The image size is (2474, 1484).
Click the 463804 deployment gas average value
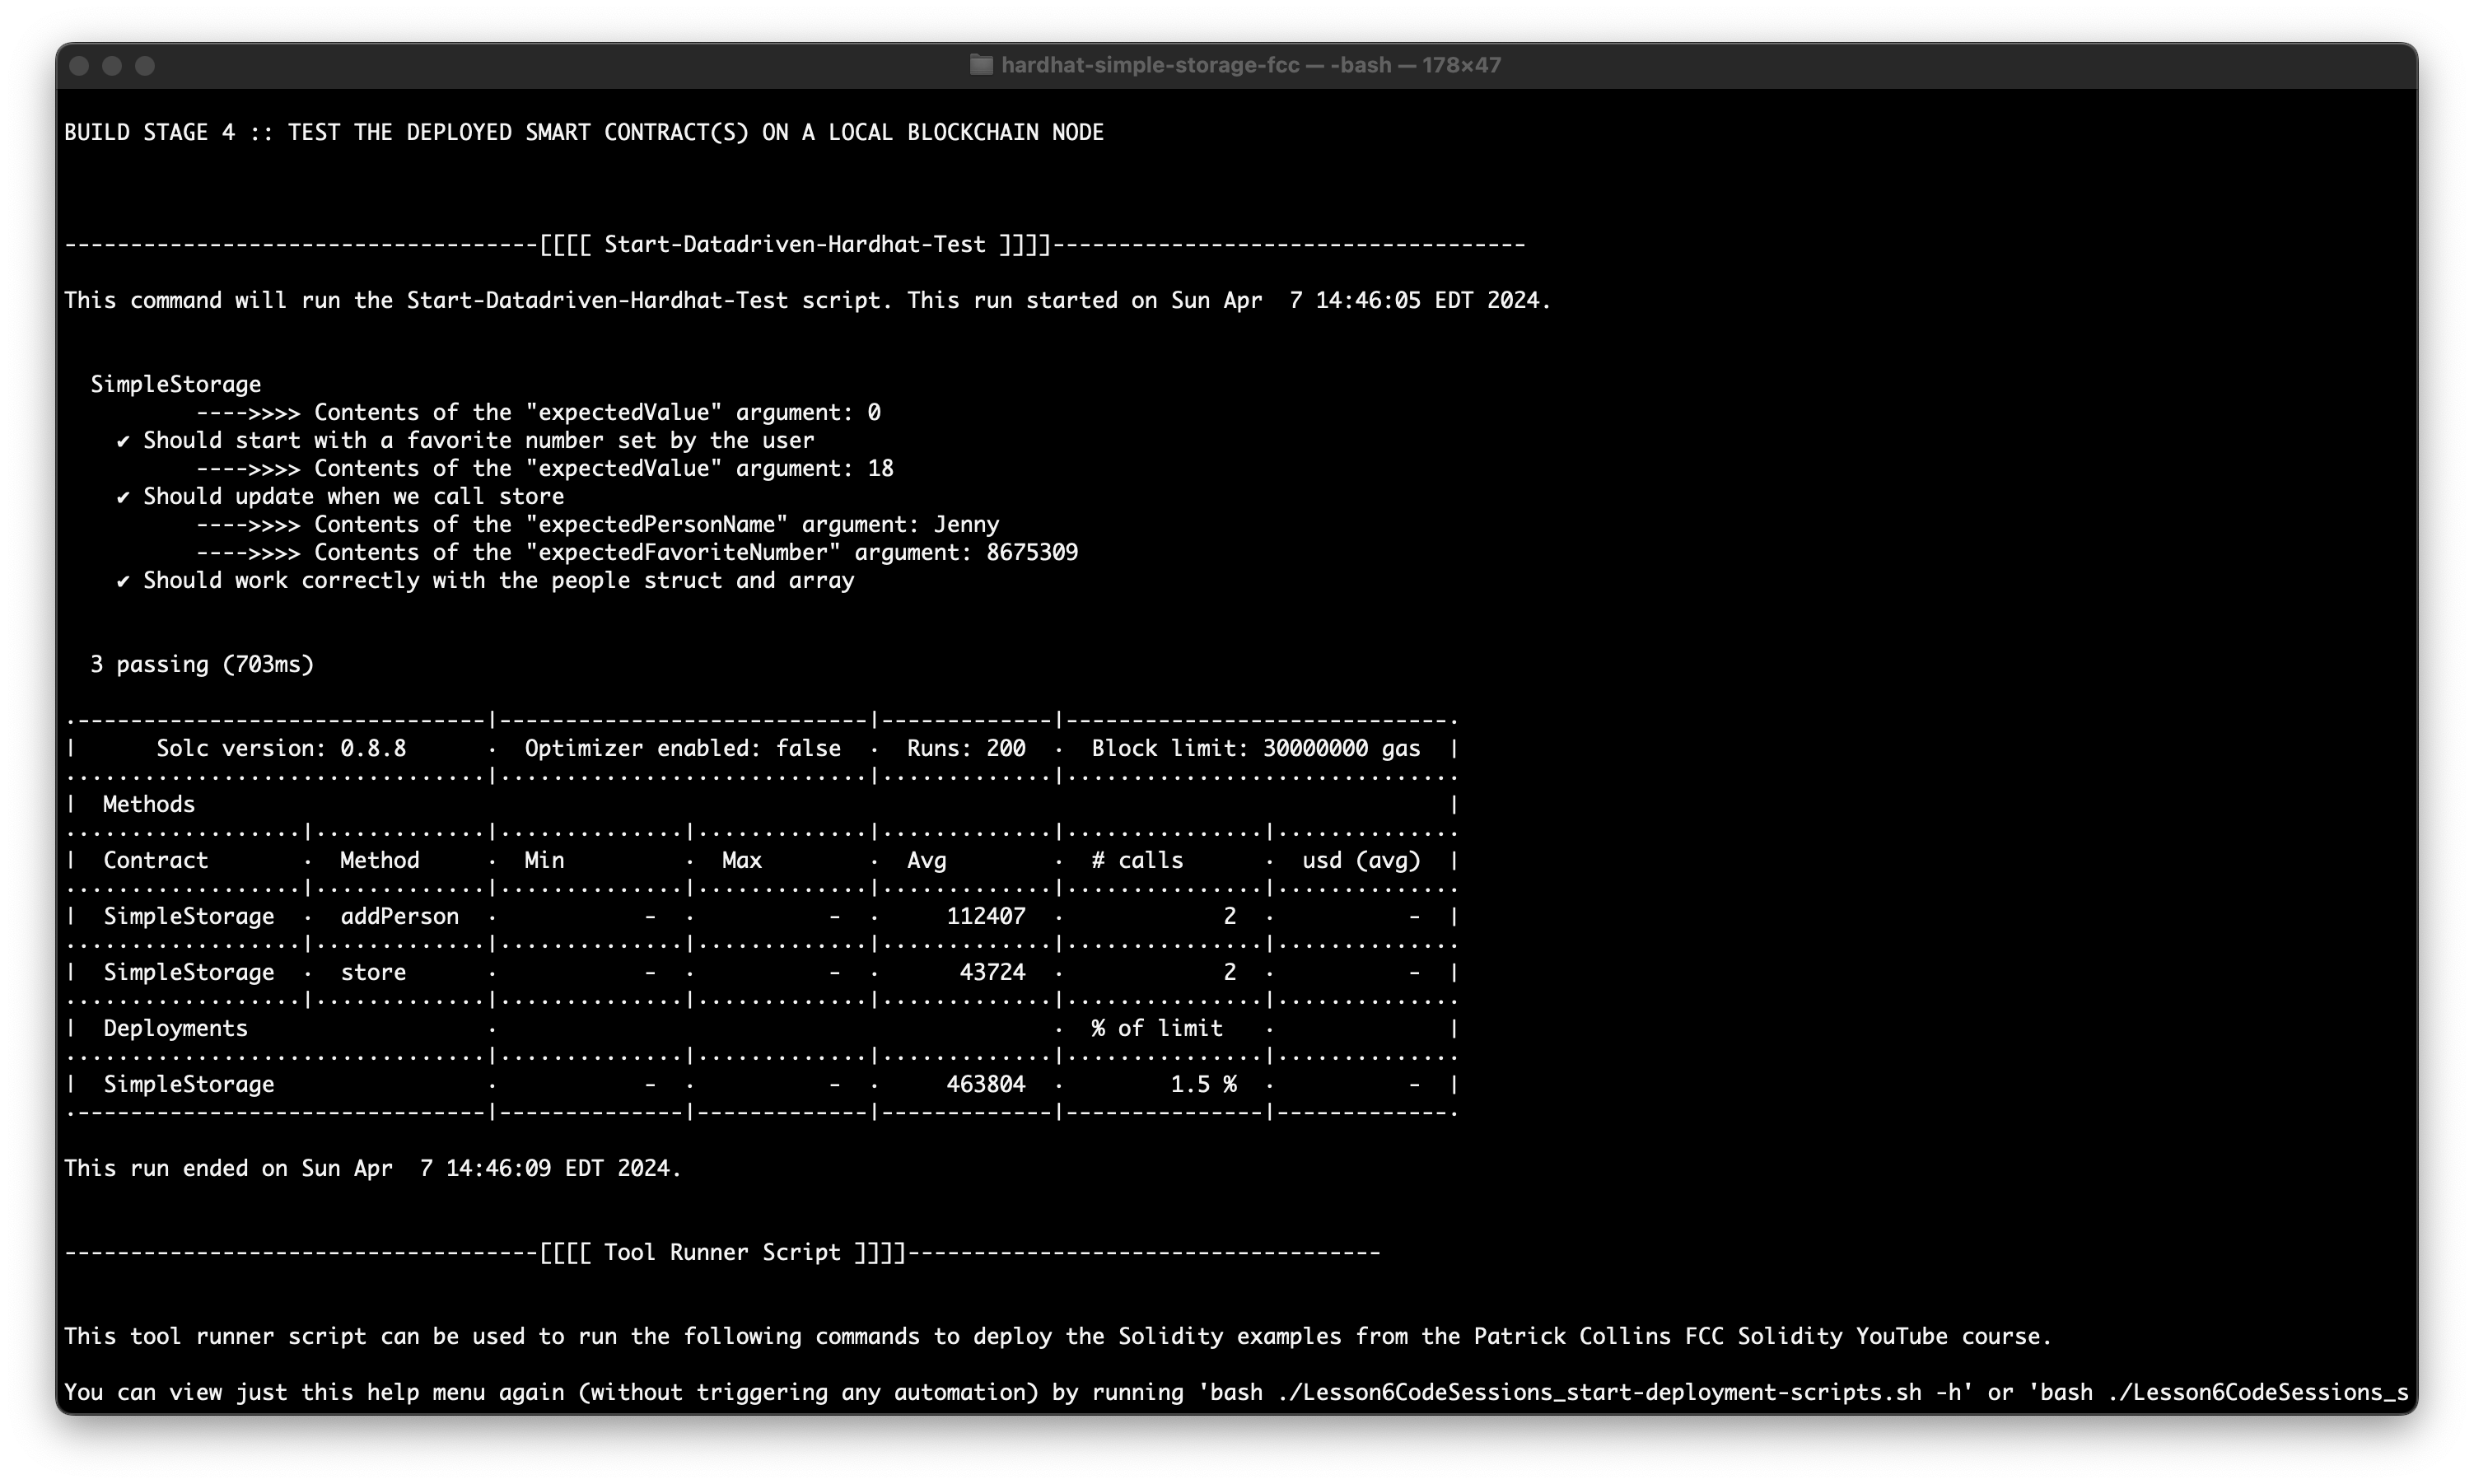coord(985,1085)
